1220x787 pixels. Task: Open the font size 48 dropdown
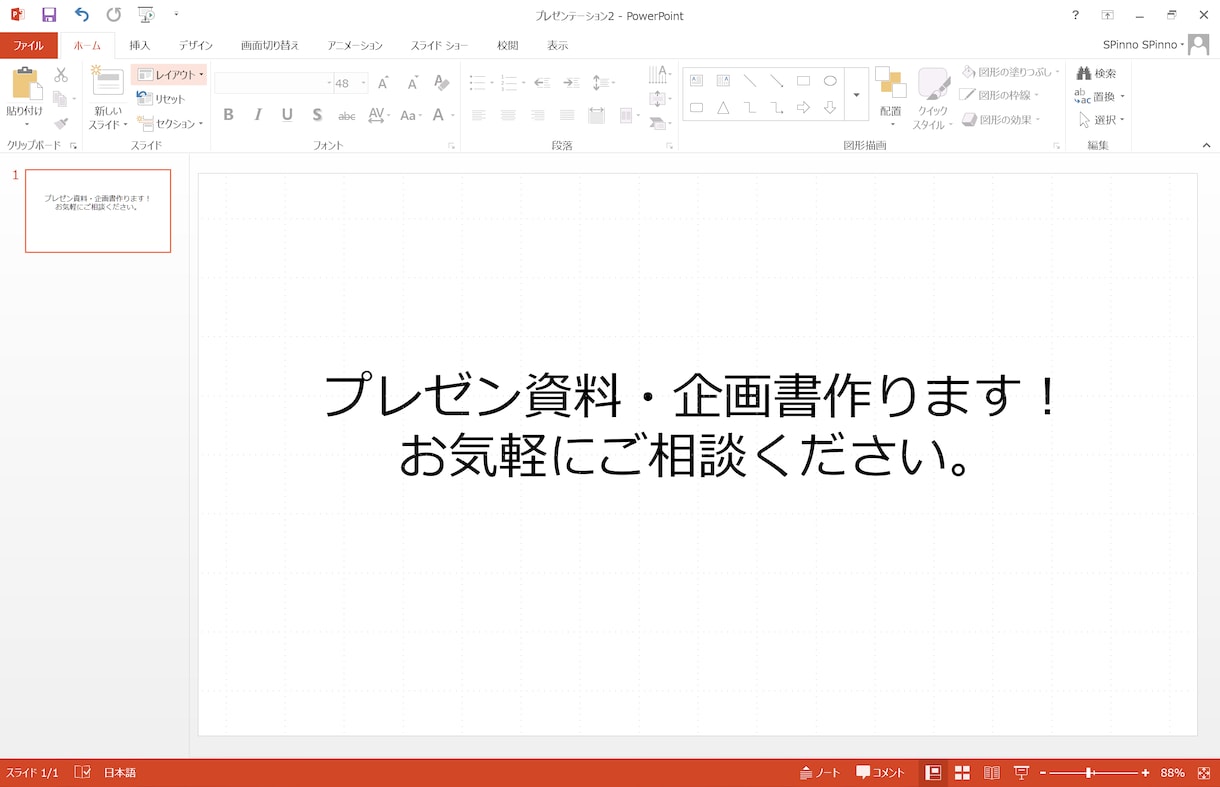(x=363, y=84)
